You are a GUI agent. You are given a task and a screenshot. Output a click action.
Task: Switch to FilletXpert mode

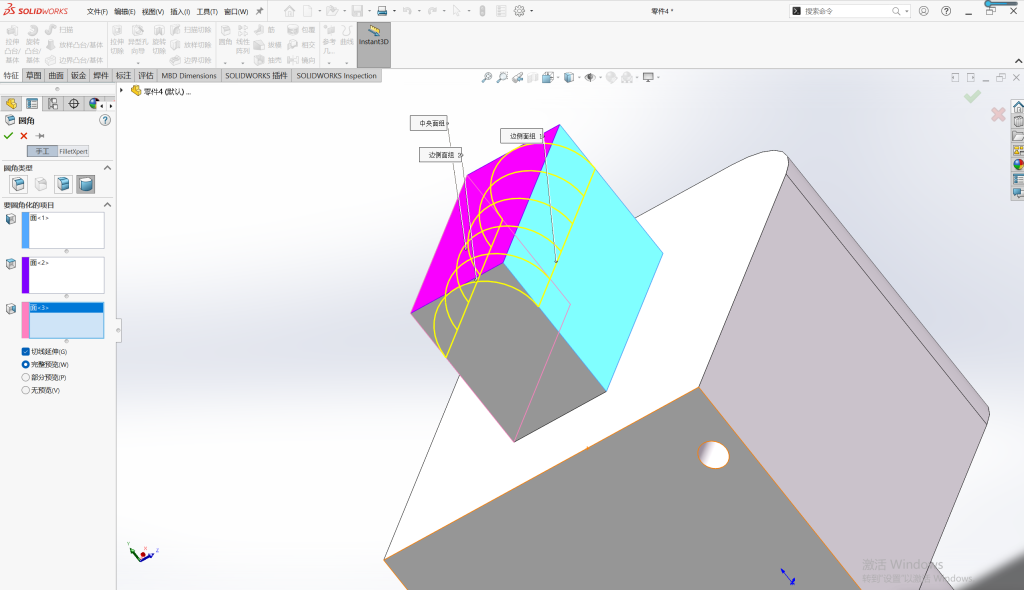(73, 152)
